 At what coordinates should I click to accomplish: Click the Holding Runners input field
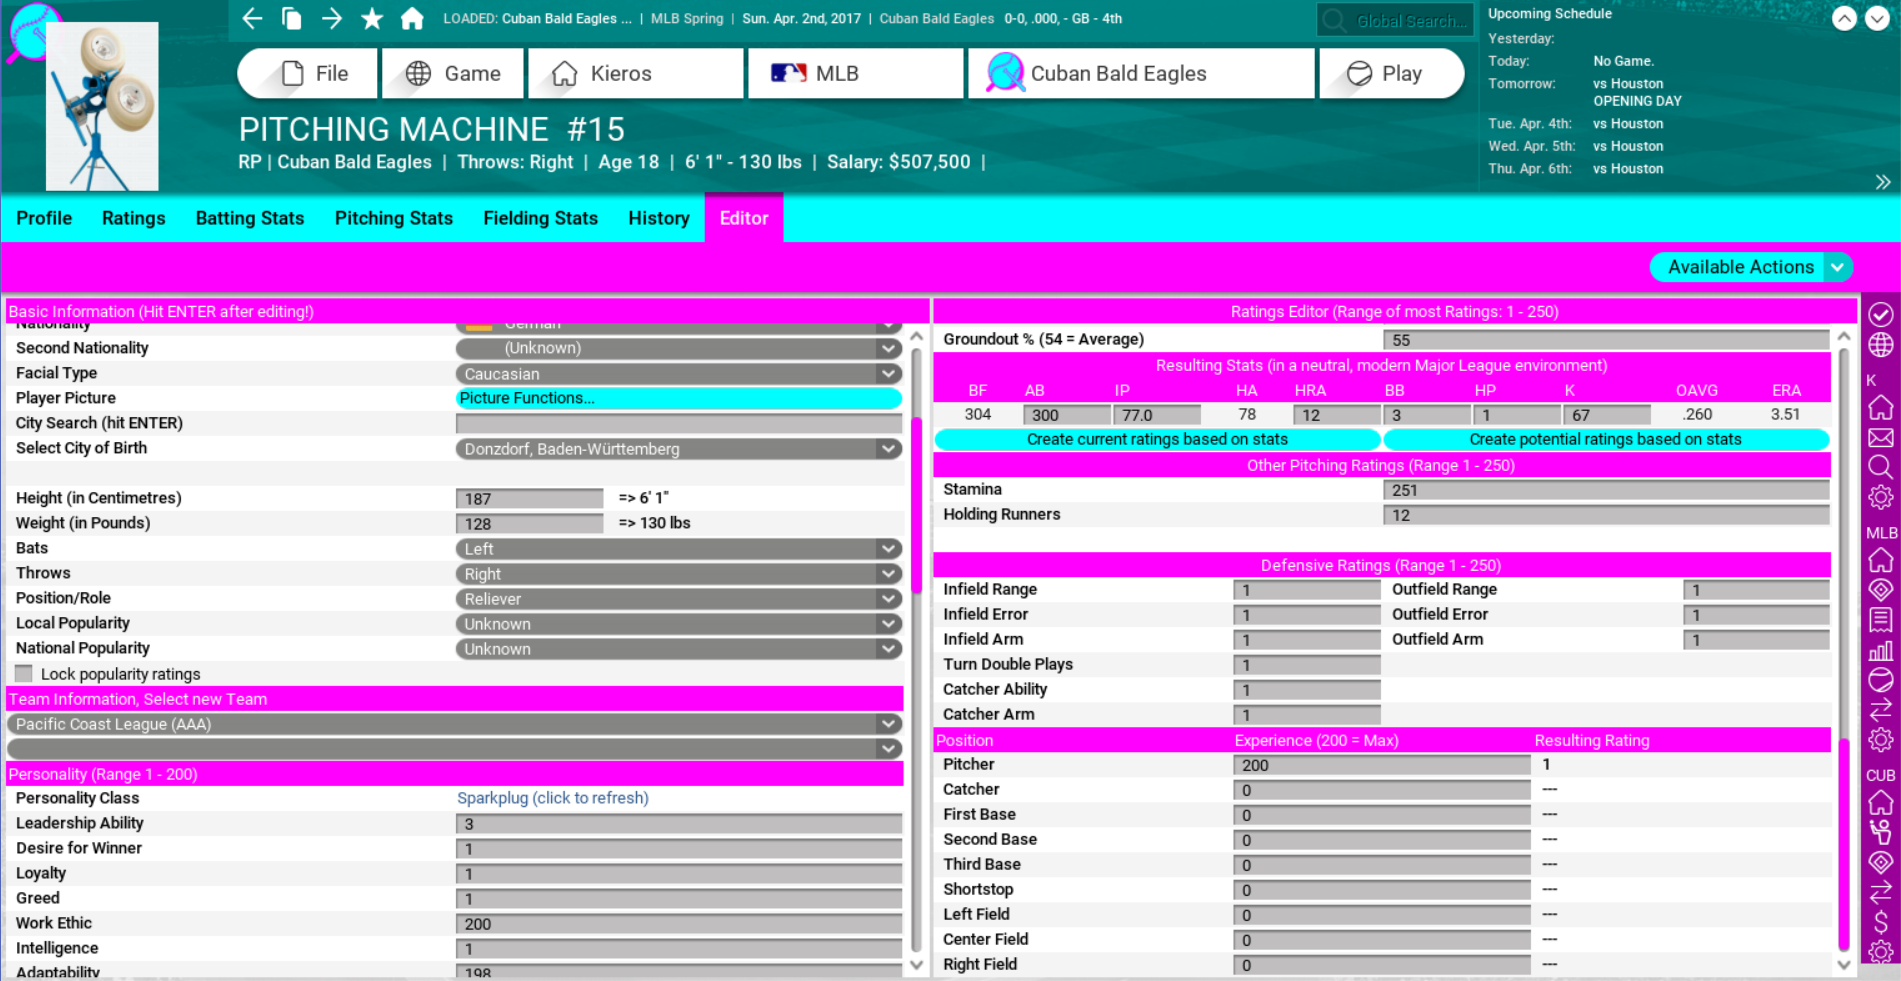1606,515
